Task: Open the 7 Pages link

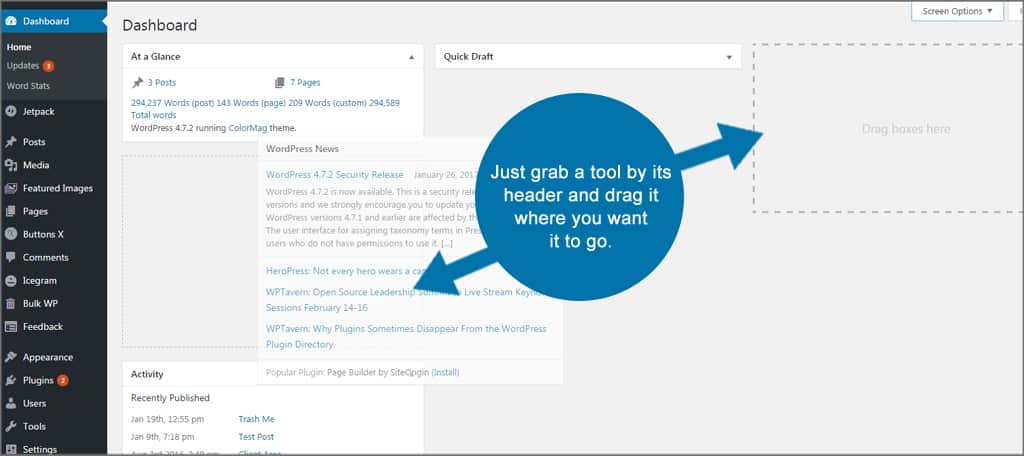Action: tap(305, 83)
